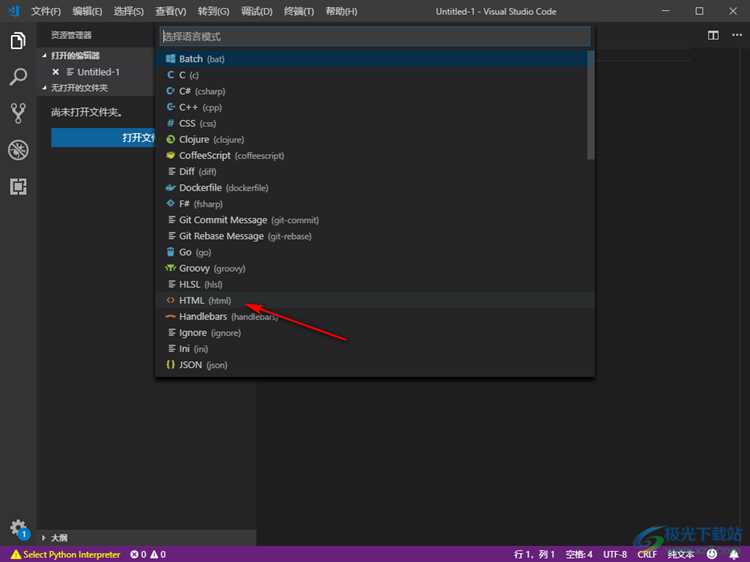Select the F# (fsharp) language mode

click(x=375, y=204)
